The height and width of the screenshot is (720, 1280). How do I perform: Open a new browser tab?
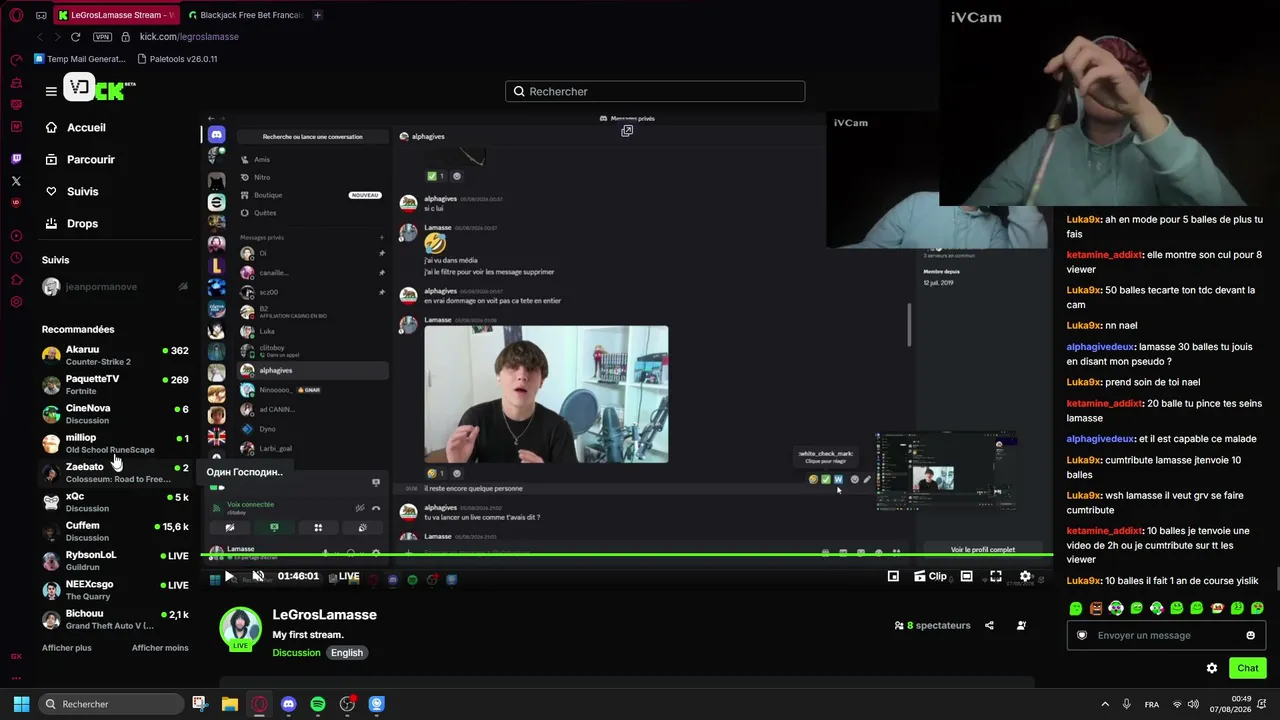317,15
